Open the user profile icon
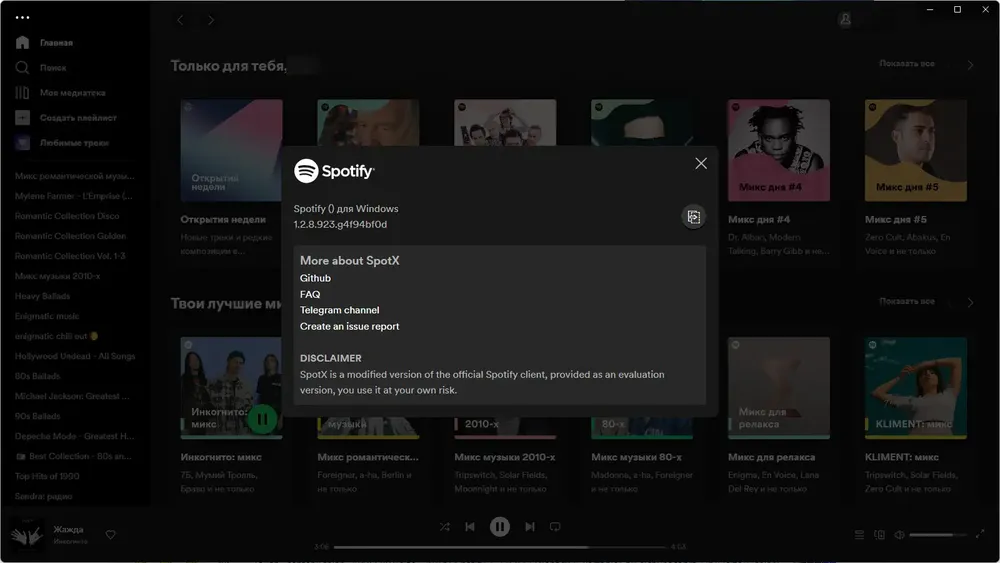This screenshot has width=1000, height=563. pyautogui.click(x=845, y=20)
